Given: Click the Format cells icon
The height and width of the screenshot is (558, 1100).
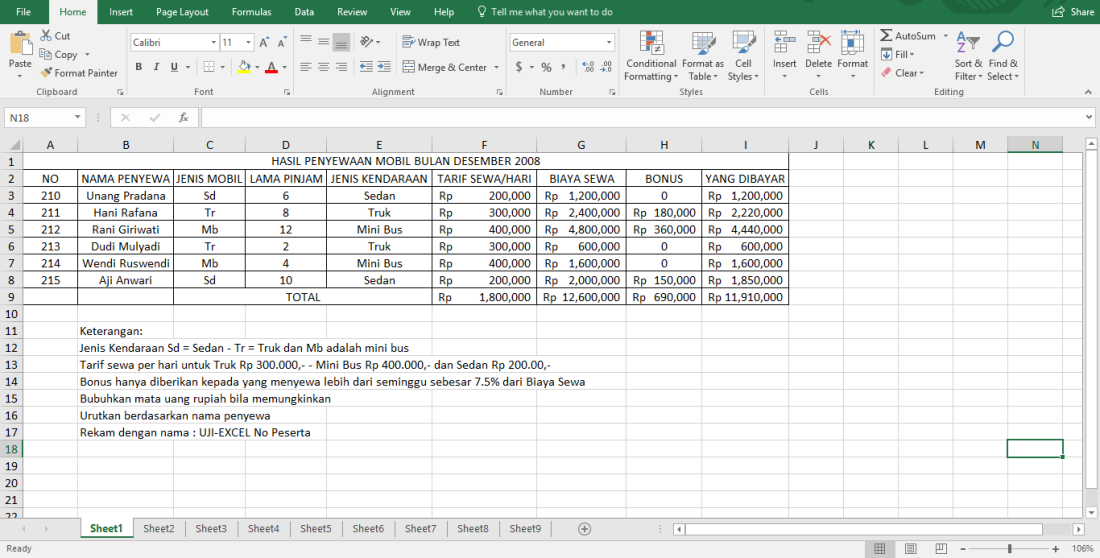Looking at the screenshot, I should [x=852, y=43].
